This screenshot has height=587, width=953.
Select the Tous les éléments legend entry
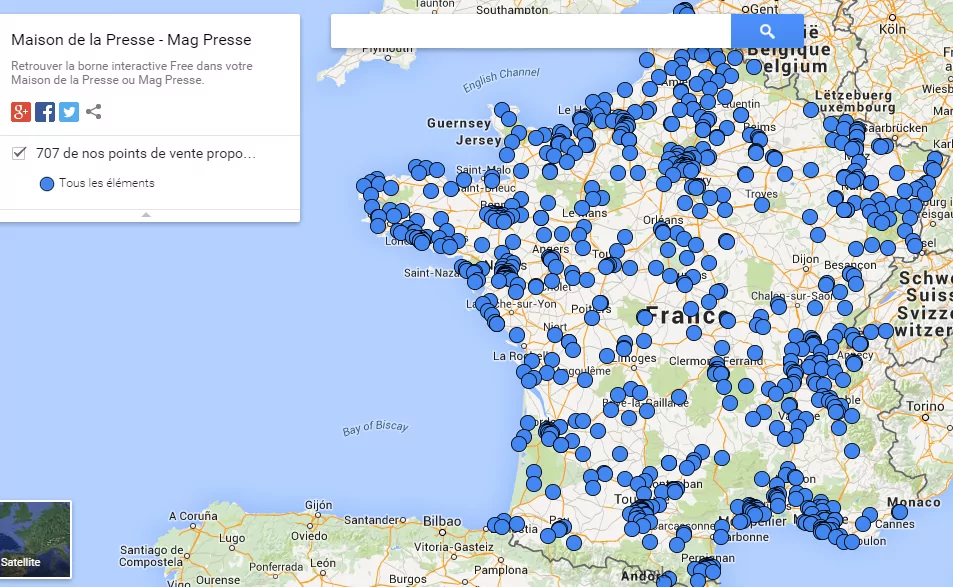(x=106, y=184)
